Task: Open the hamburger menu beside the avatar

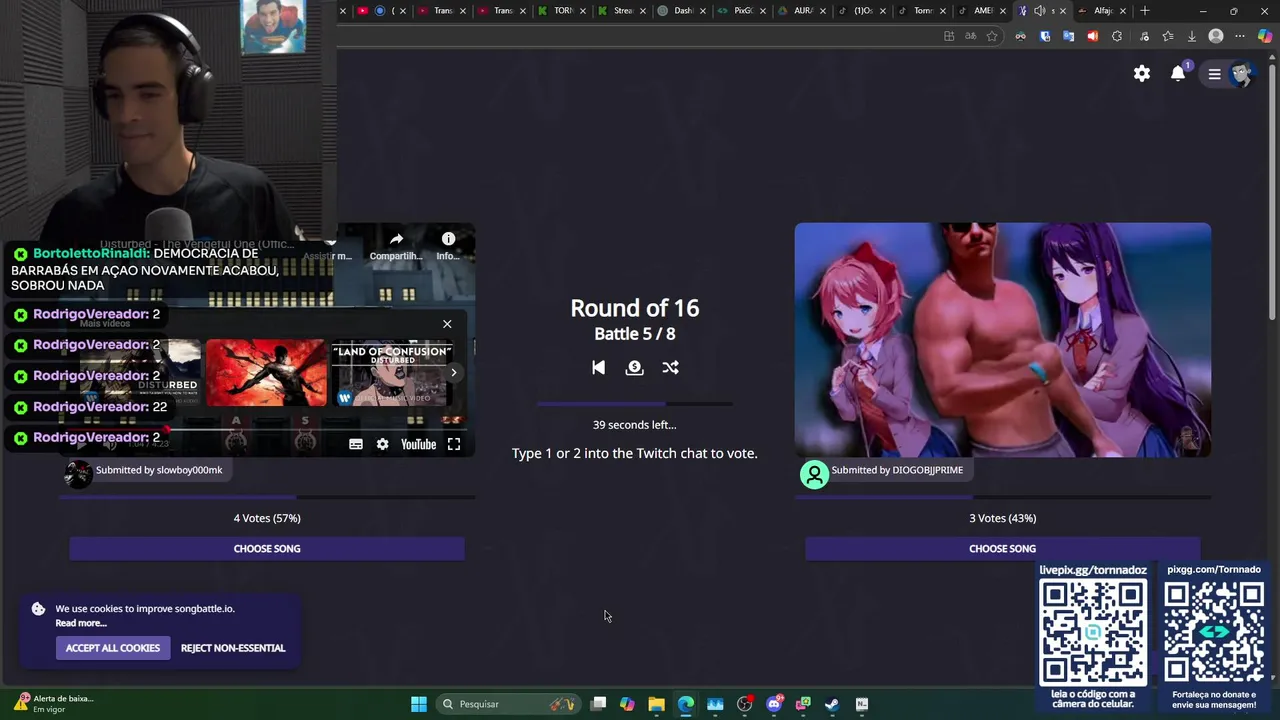Action: [1214, 74]
